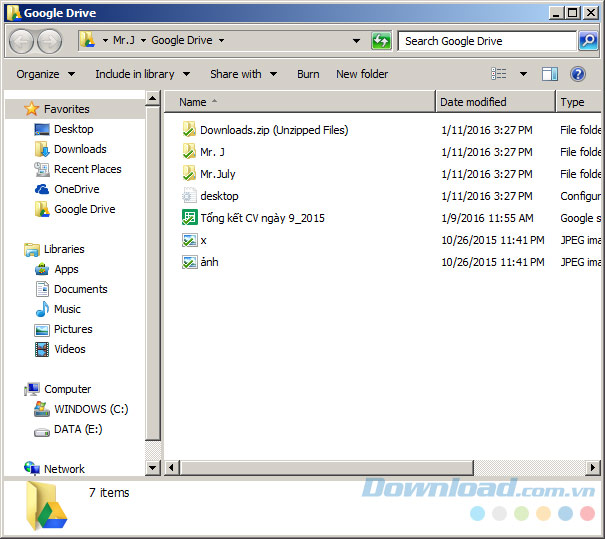Click the Search Google Drive input field
Viewport: 605px width, 539px height.
[487, 41]
